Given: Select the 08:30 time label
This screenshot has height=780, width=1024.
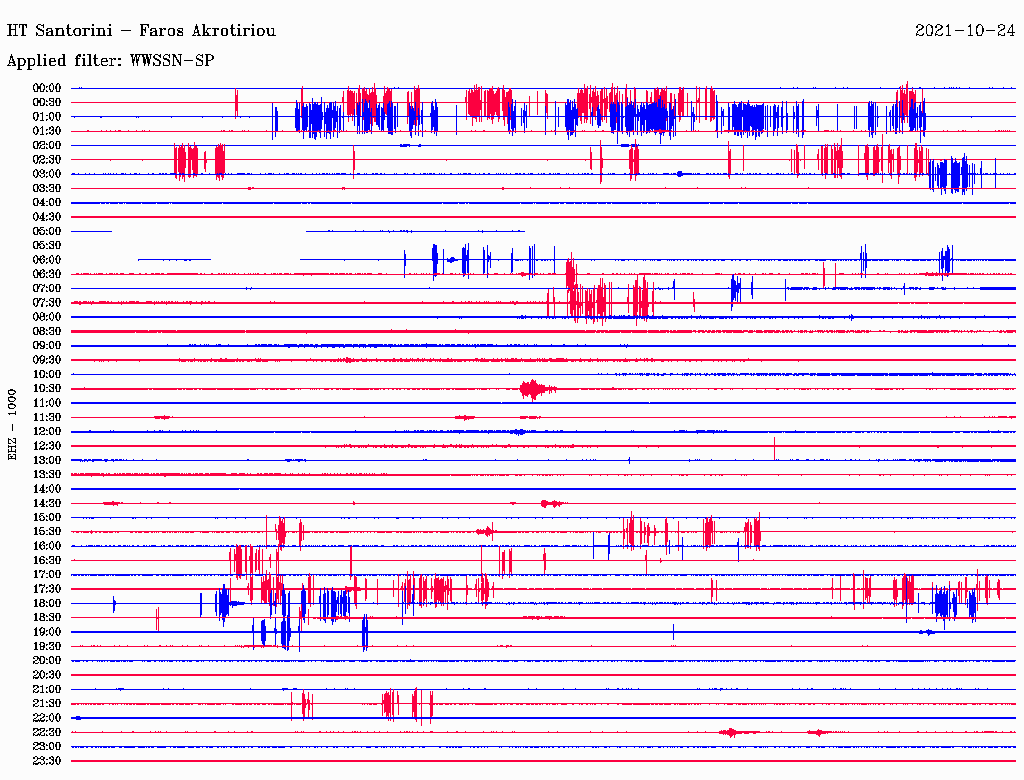Looking at the screenshot, I should (x=47, y=332).
